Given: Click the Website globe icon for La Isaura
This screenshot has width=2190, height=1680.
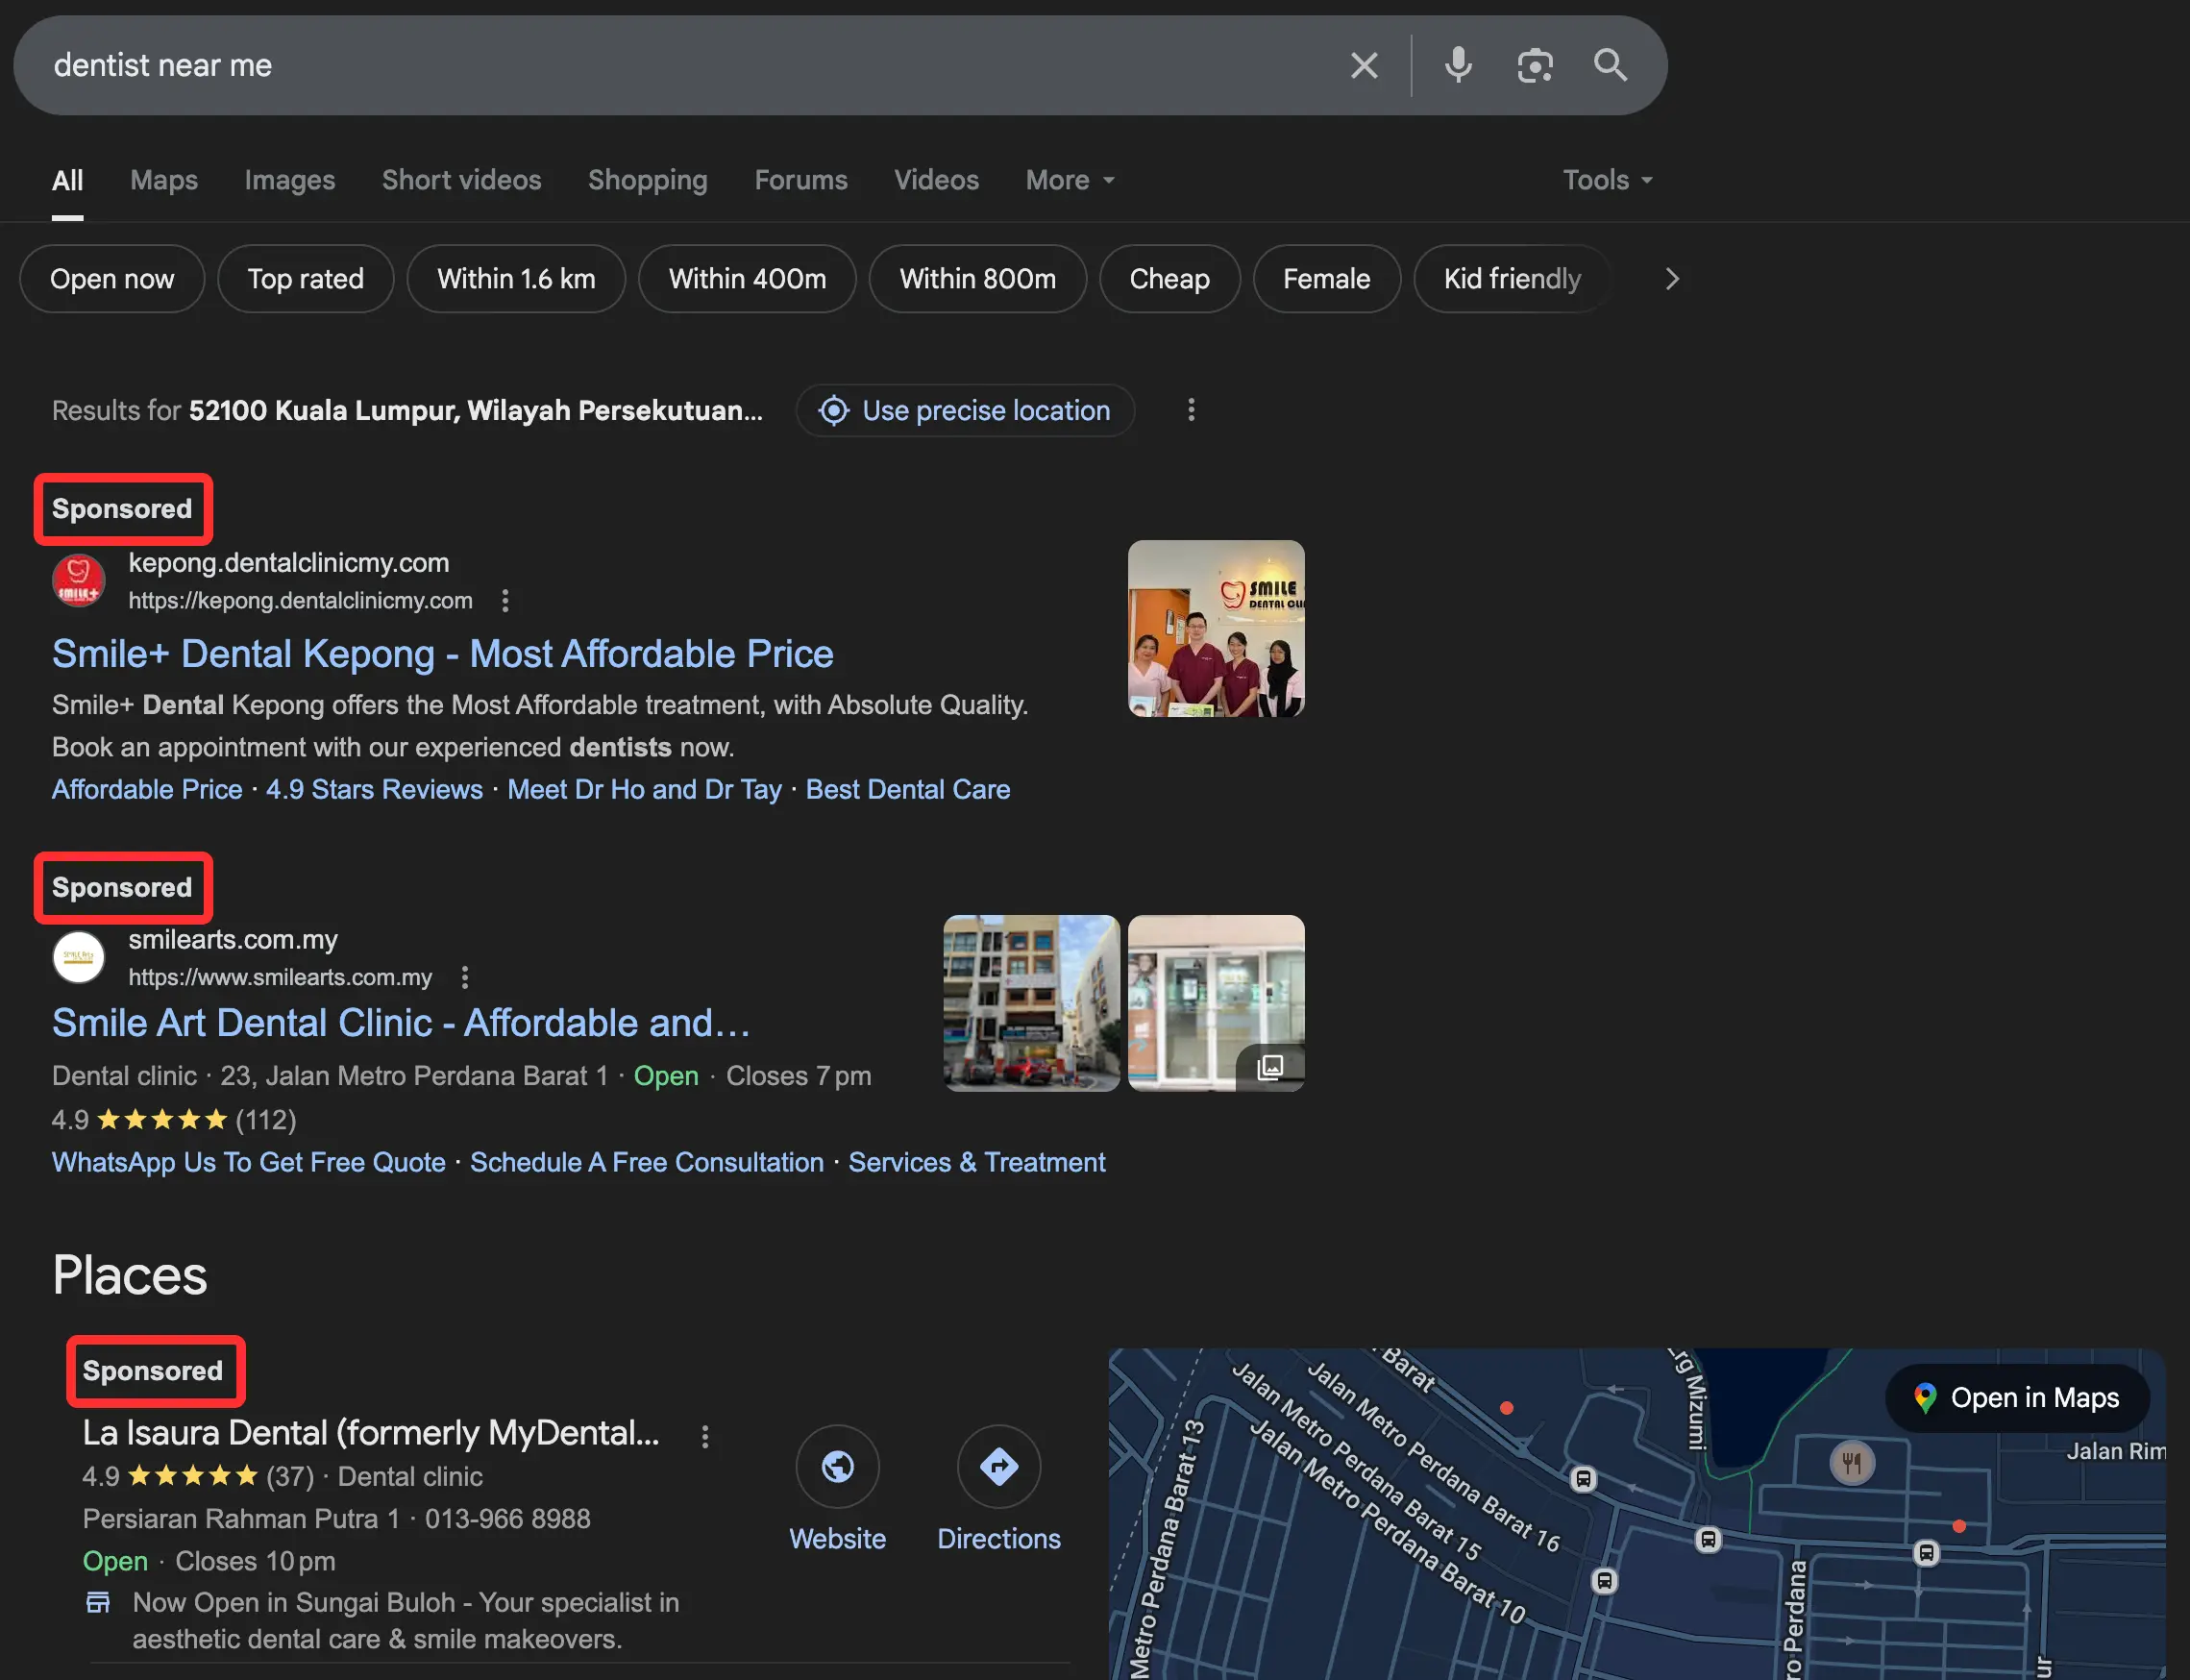Looking at the screenshot, I should pos(837,1467).
